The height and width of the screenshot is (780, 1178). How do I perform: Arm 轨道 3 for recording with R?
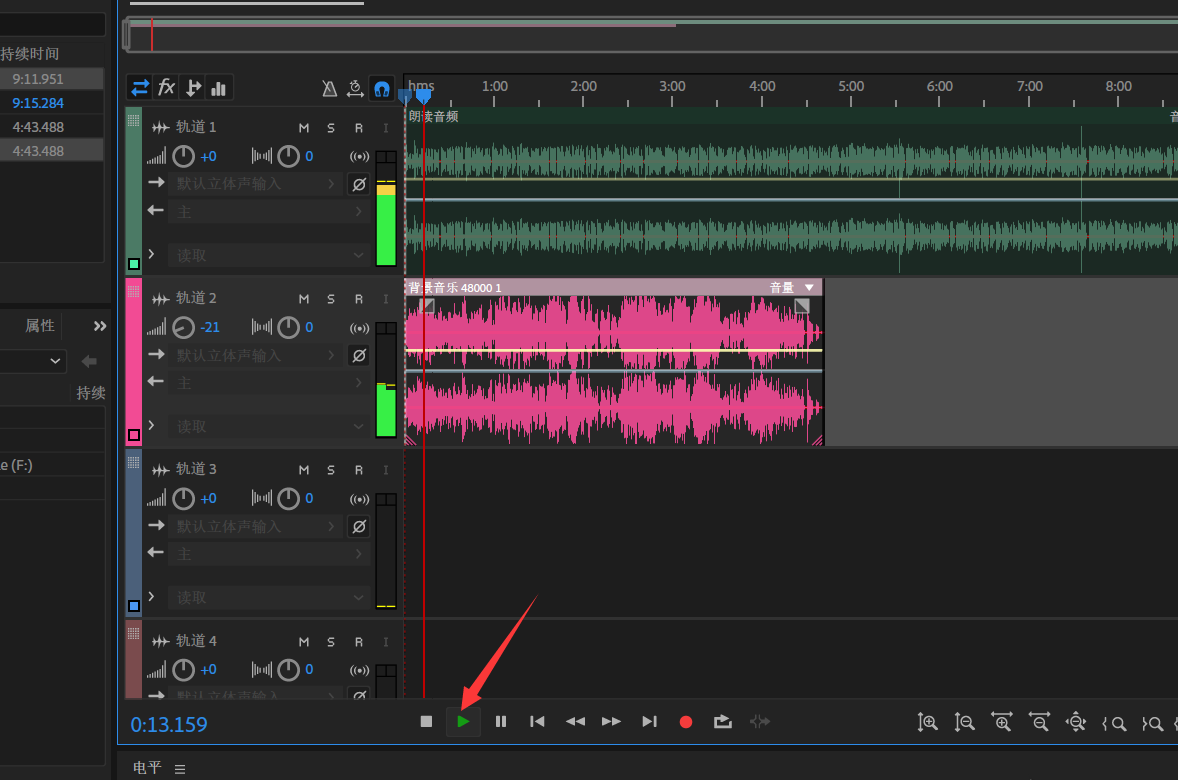click(x=358, y=470)
